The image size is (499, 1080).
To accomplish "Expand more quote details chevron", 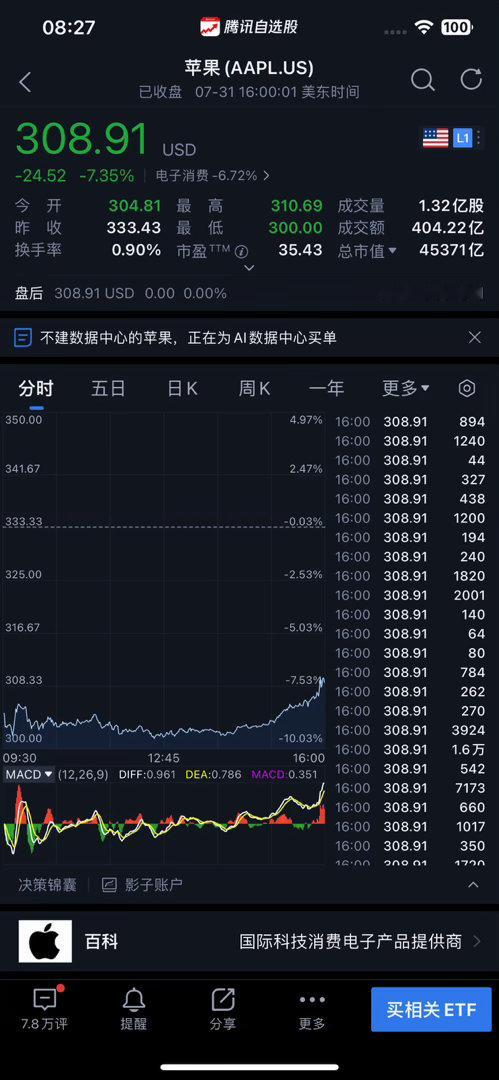I will (250, 268).
